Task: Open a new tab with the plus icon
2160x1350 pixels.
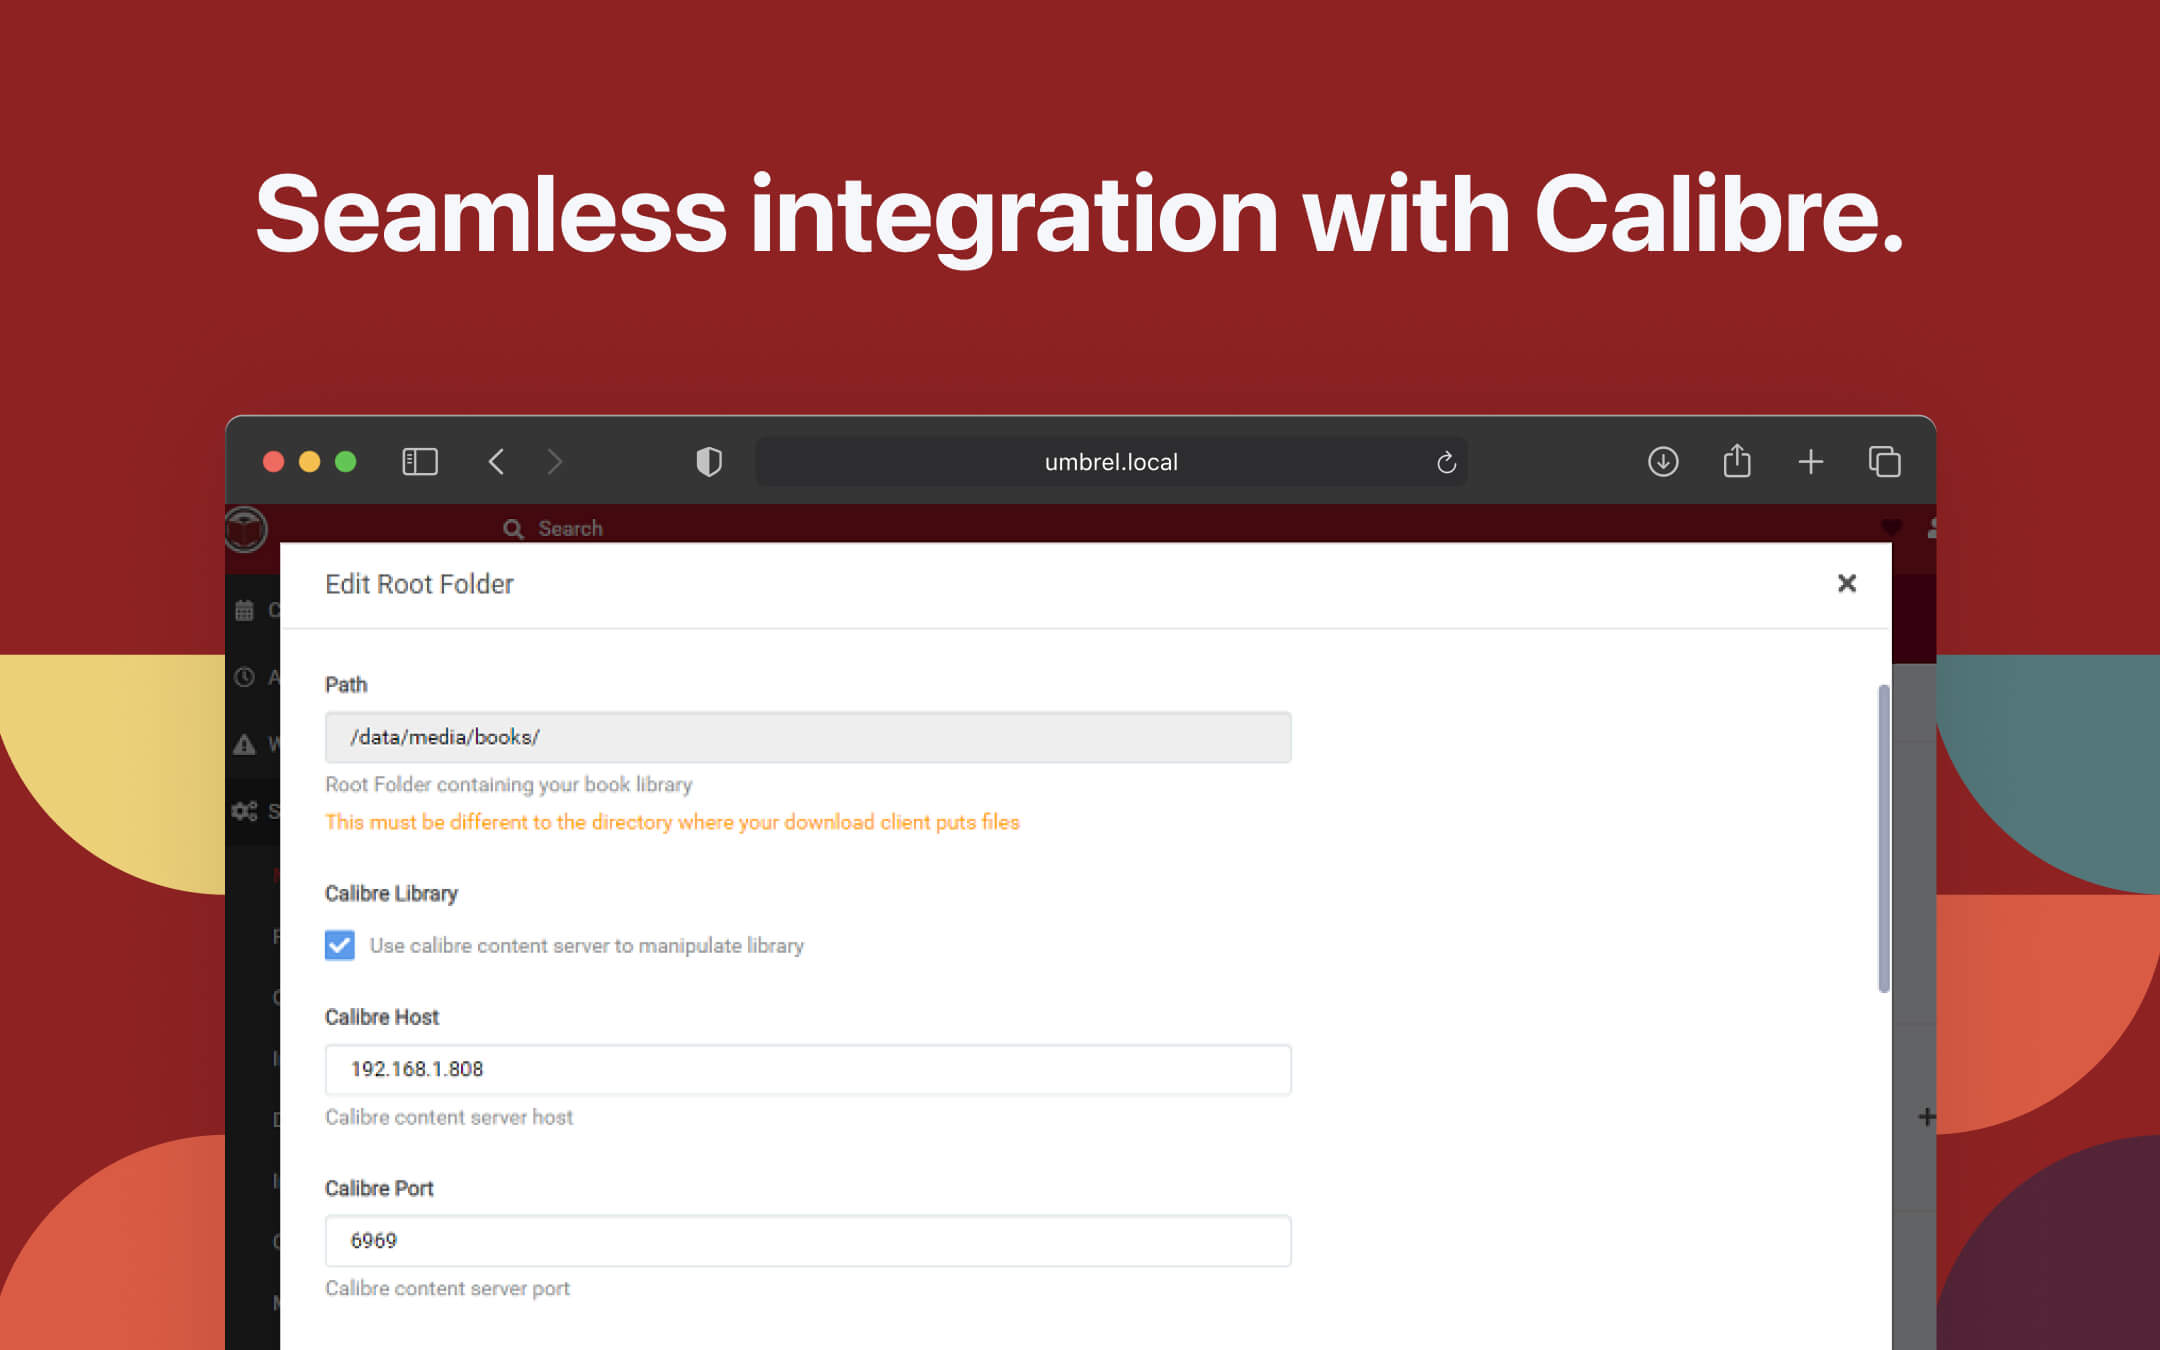Action: point(1810,461)
